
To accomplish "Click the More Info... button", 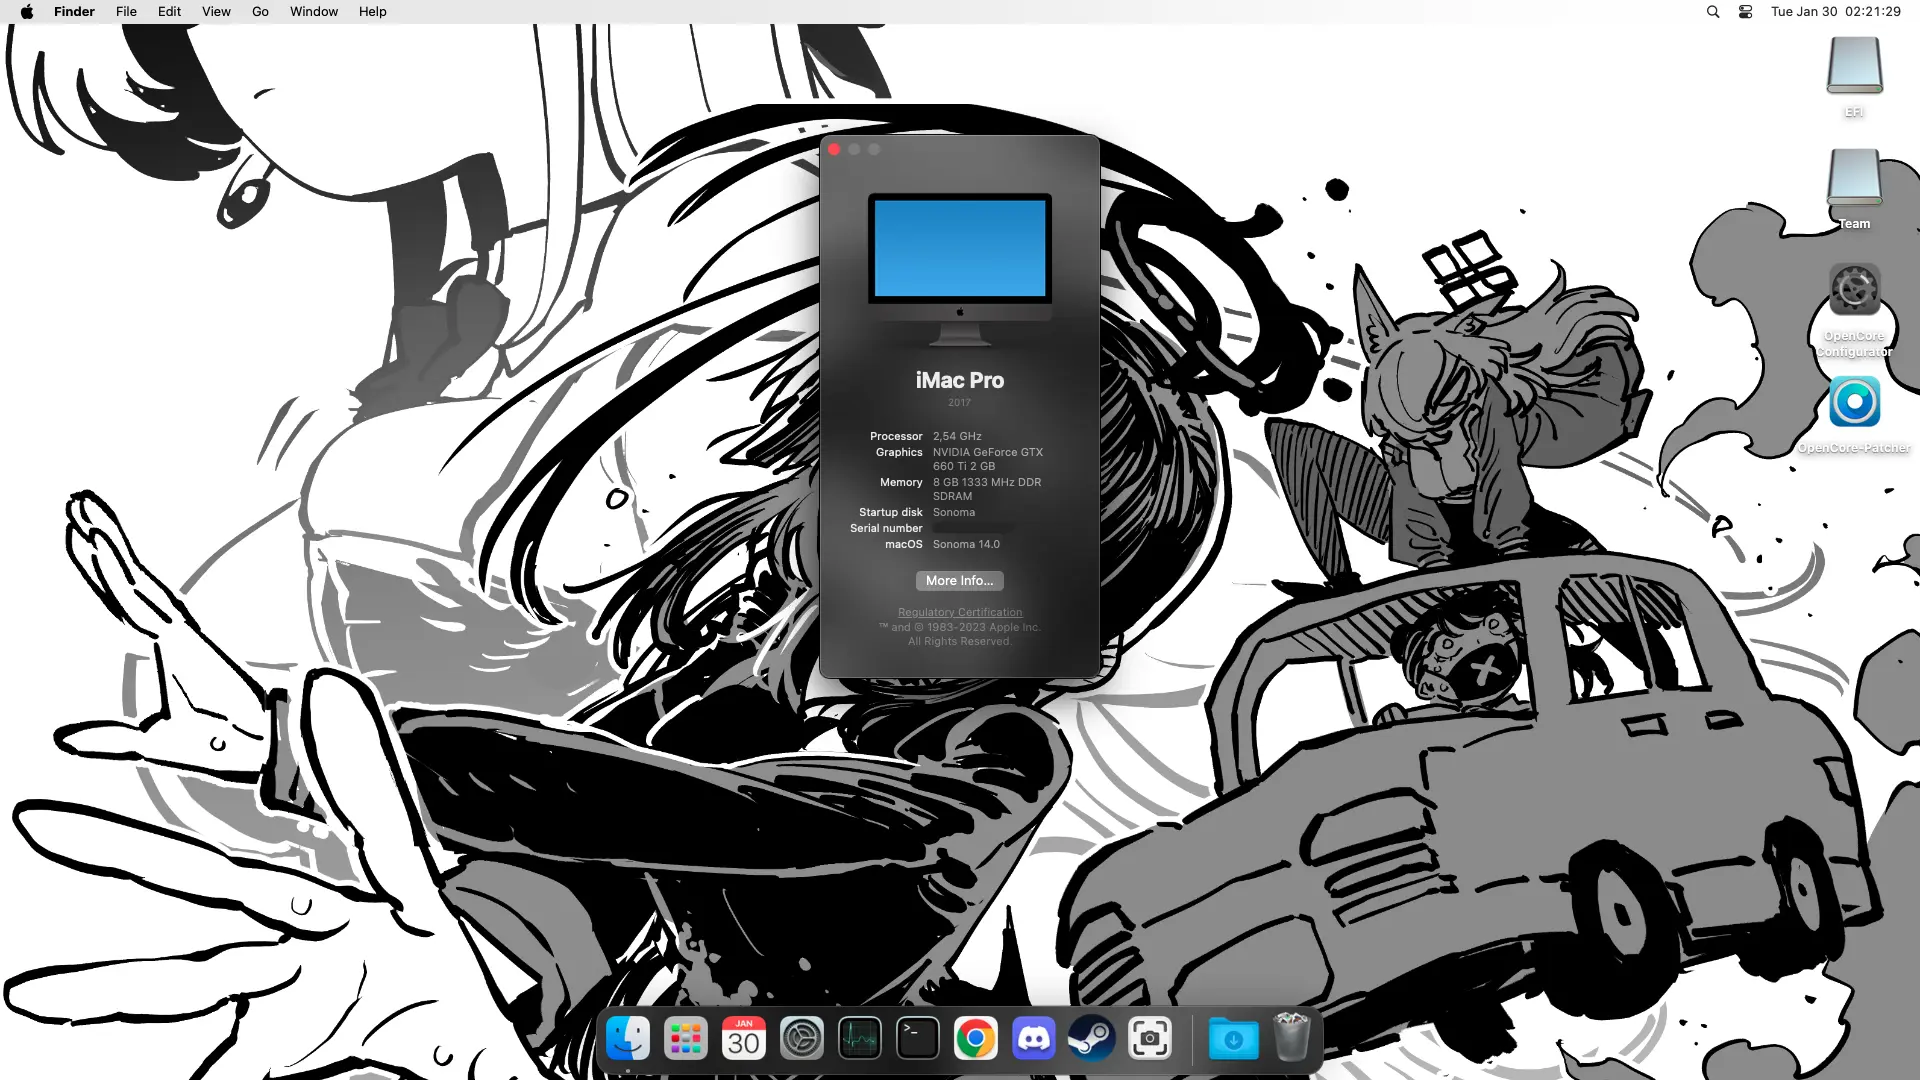I will point(960,581).
